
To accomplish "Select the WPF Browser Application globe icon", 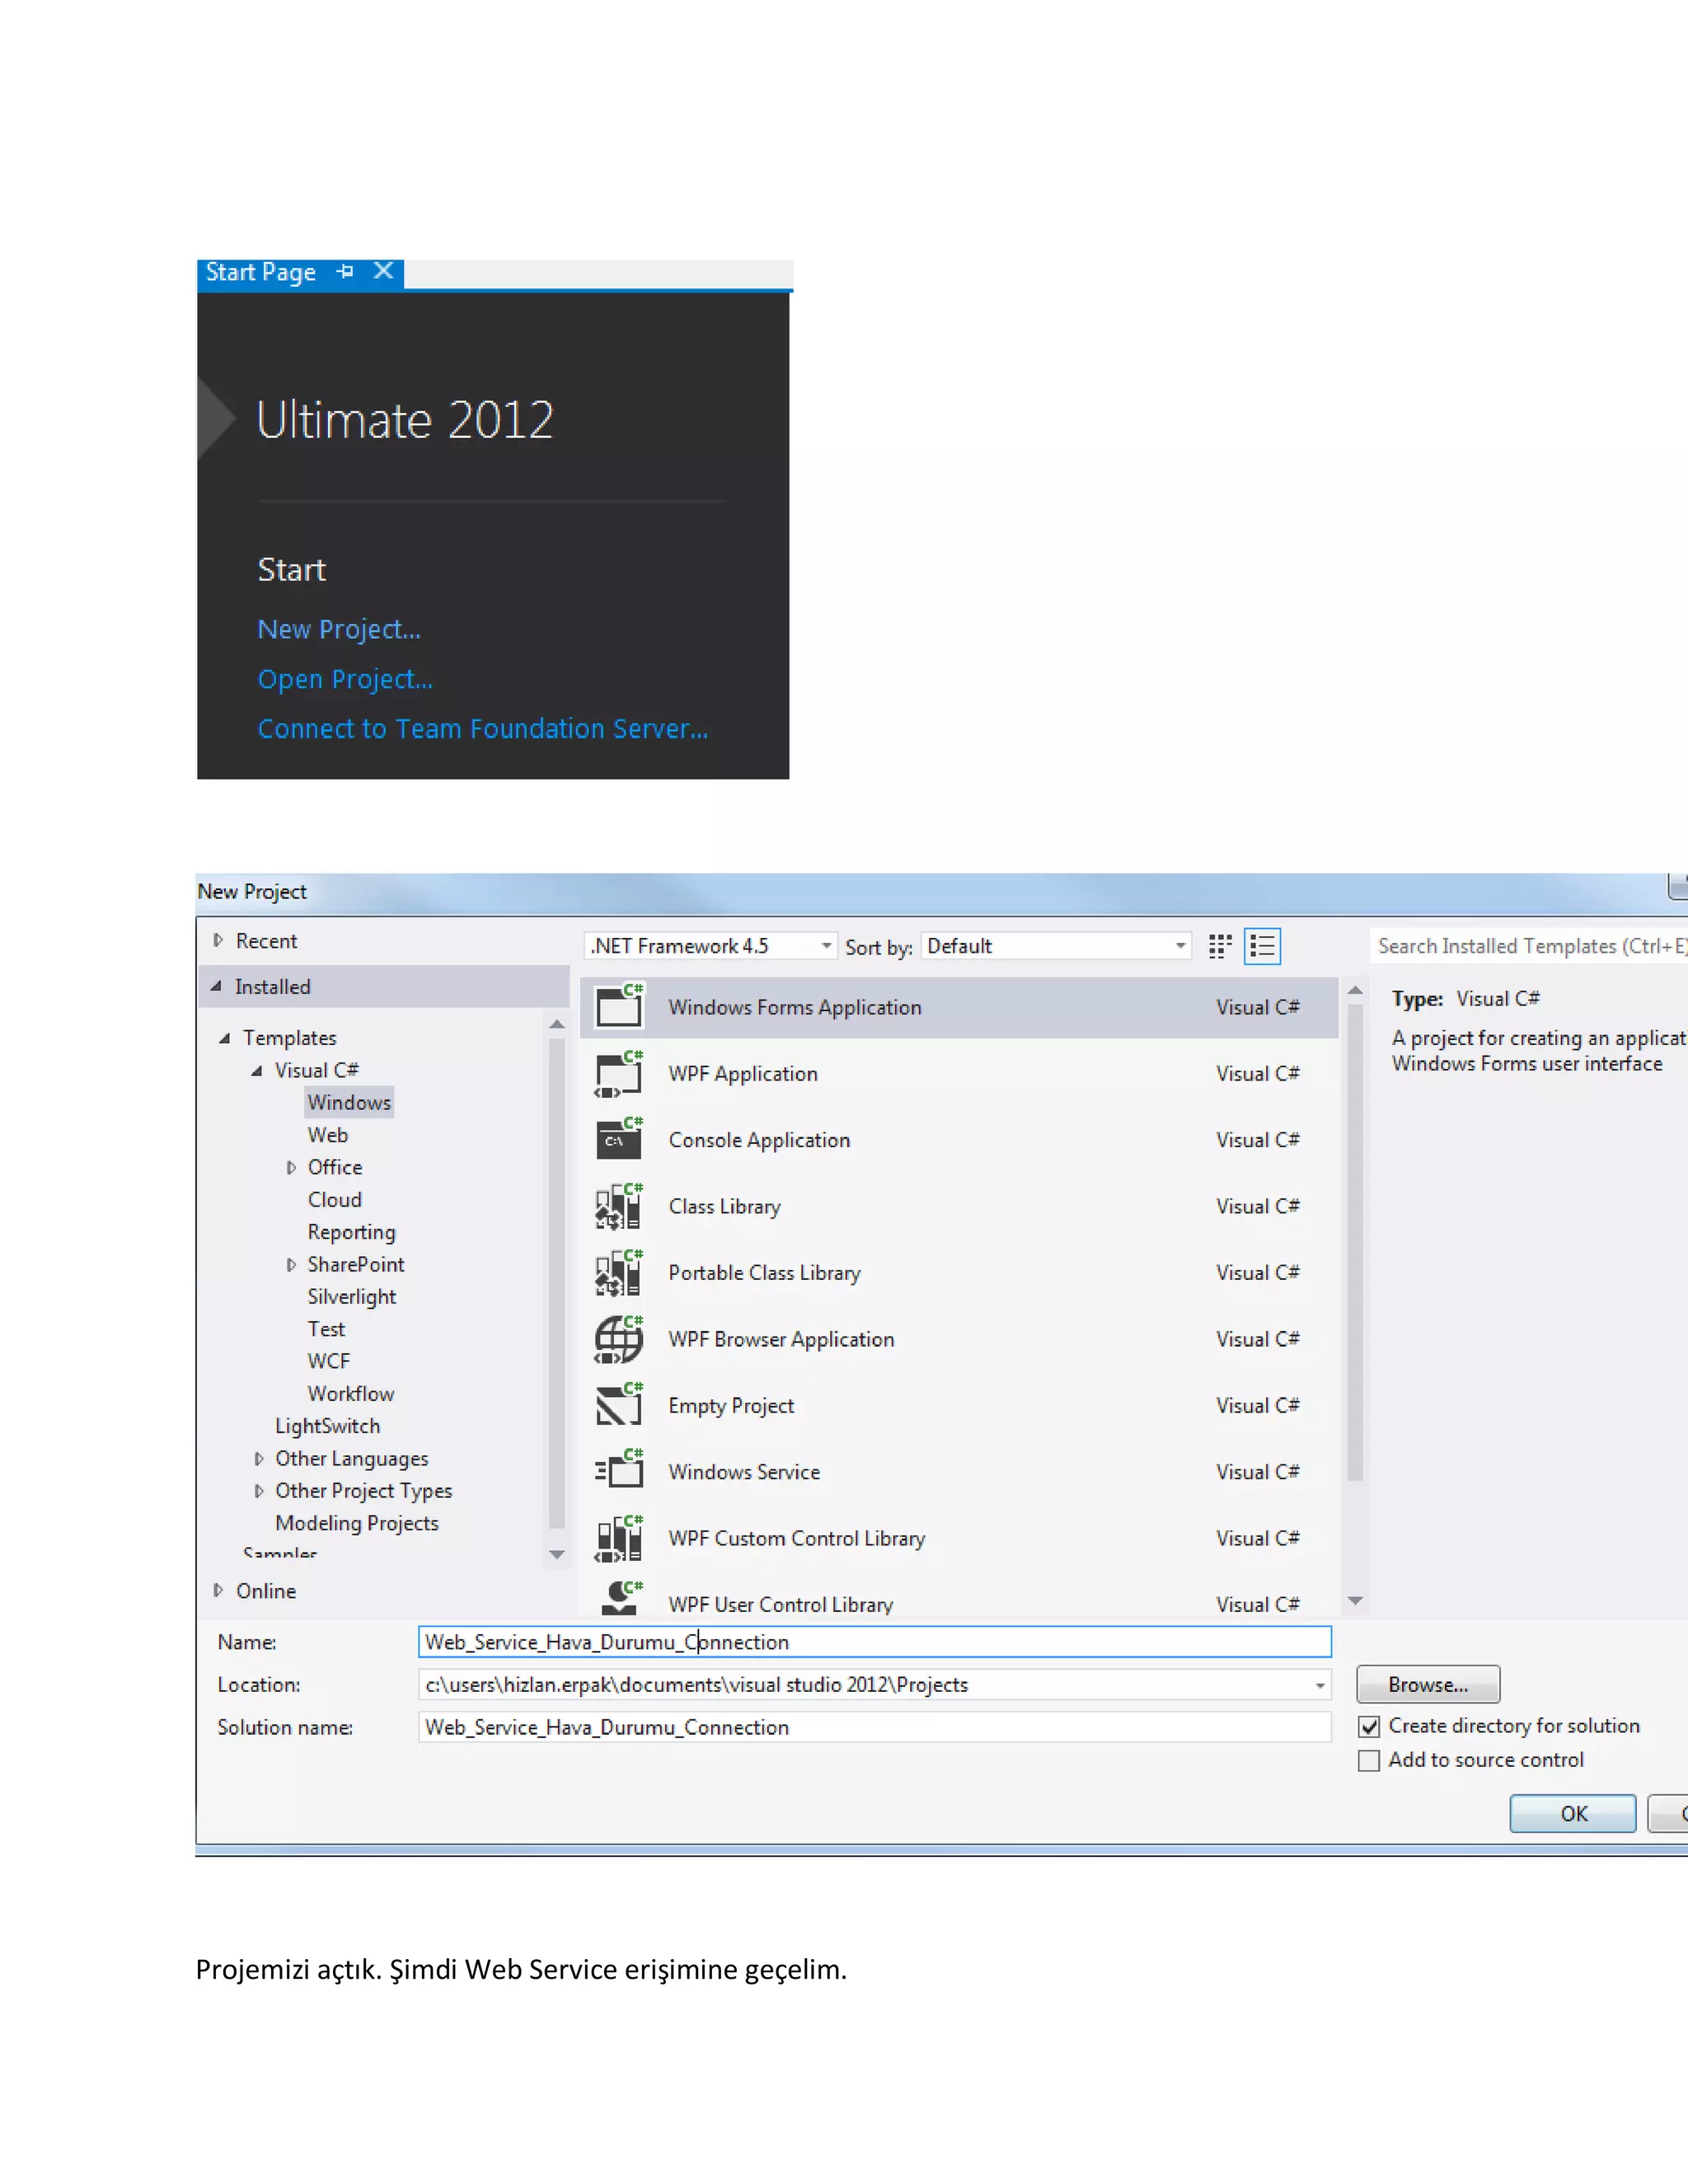I will point(618,1339).
